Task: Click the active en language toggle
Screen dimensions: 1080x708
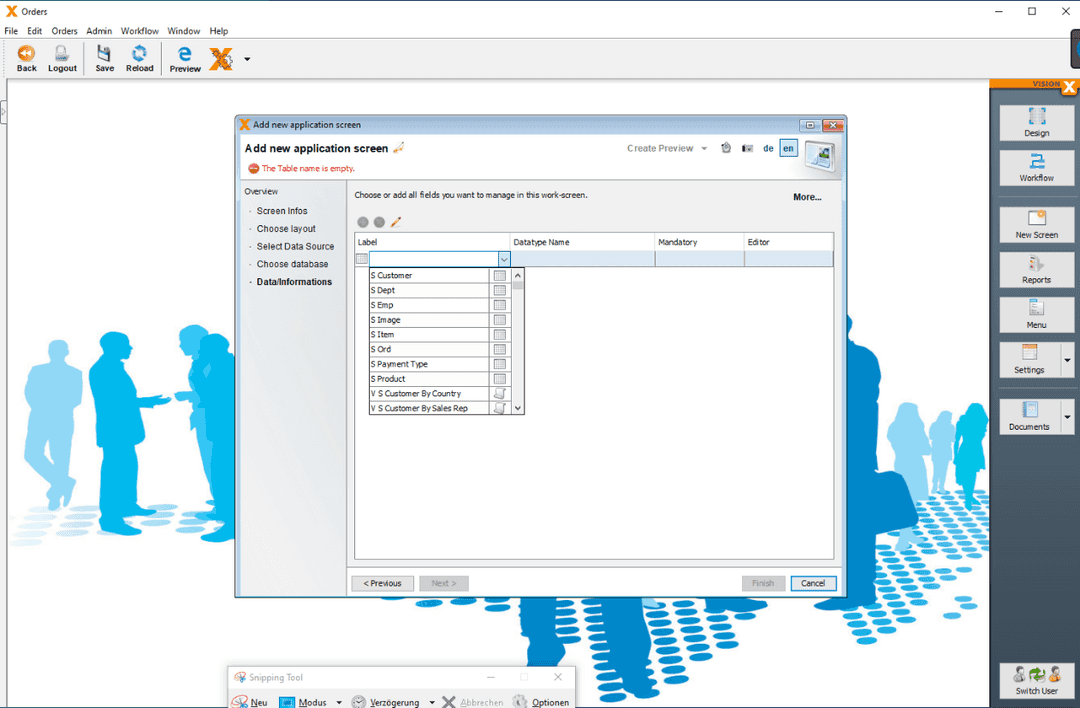Action: 788,148
